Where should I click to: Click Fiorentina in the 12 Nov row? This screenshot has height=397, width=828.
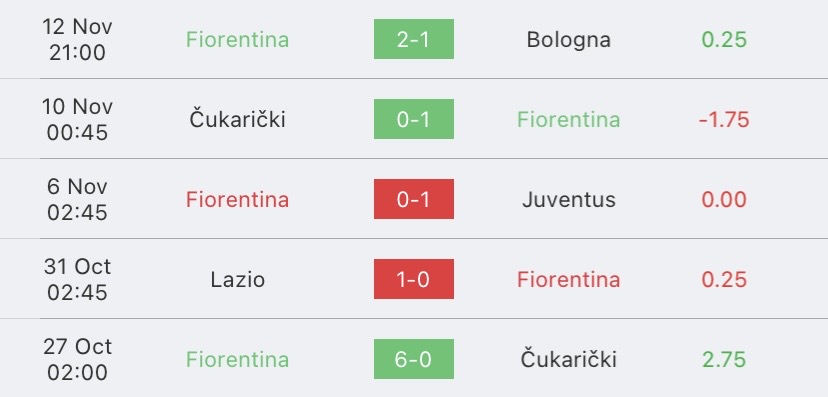point(238,40)
